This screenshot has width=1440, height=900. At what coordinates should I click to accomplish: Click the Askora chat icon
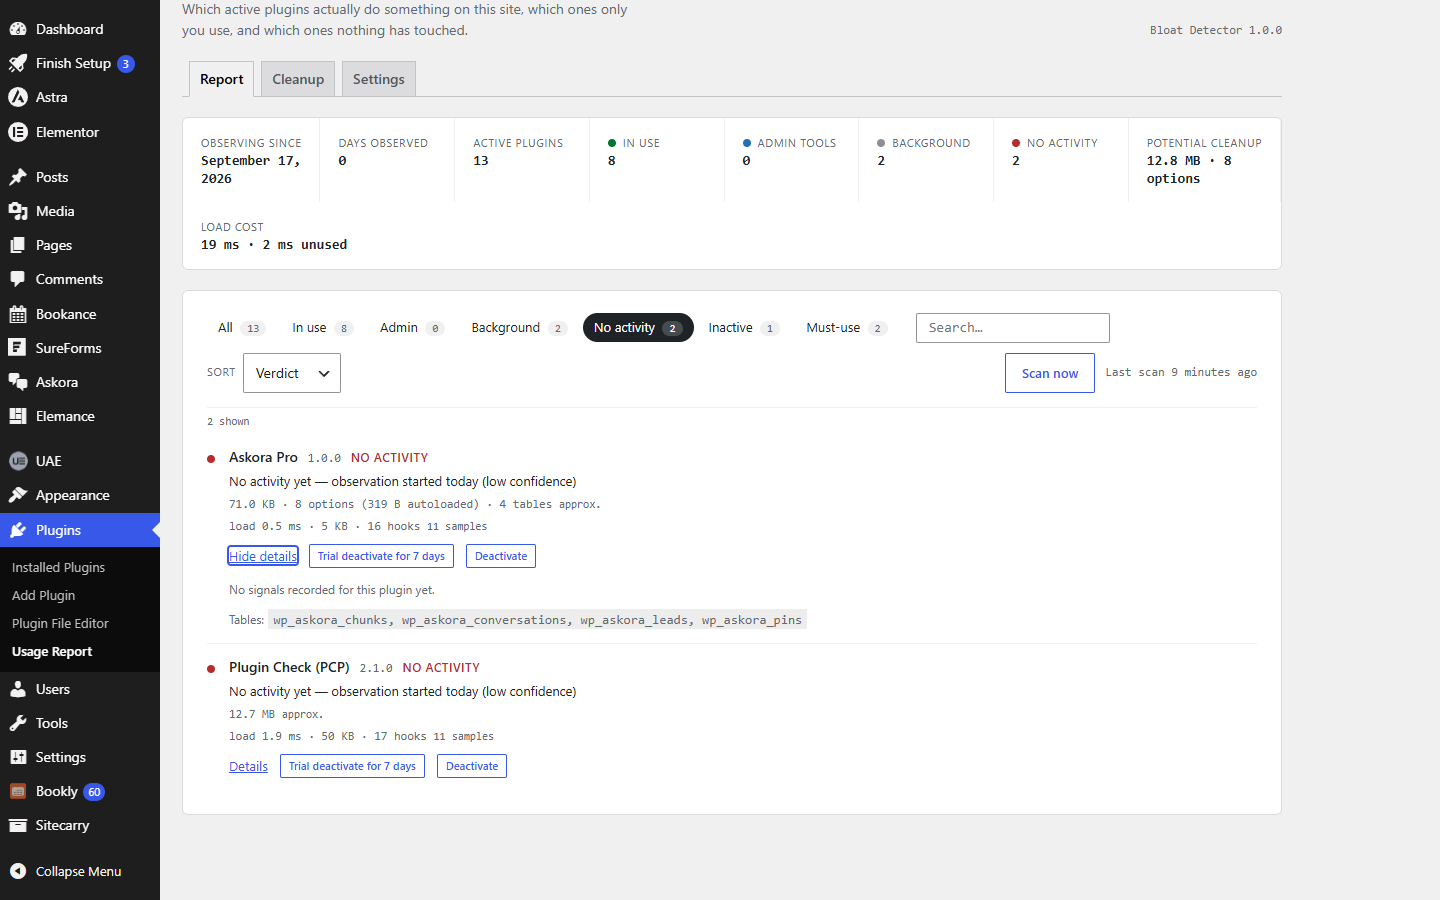18,382
